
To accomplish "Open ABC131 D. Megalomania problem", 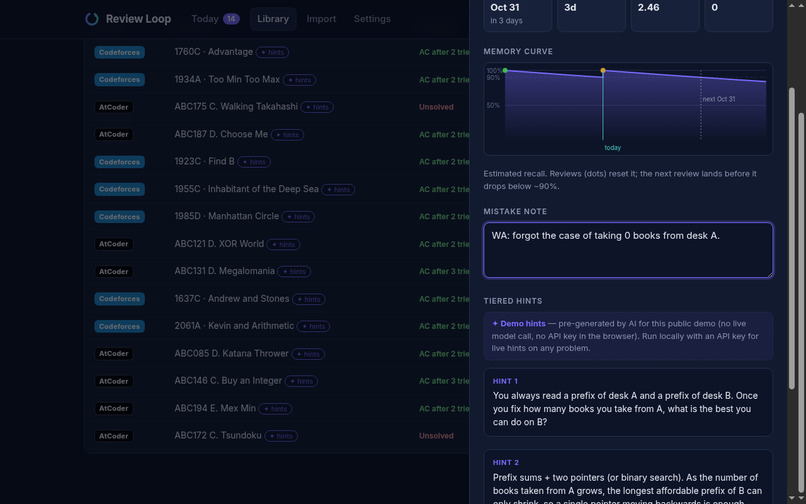I will coord(224,271).
